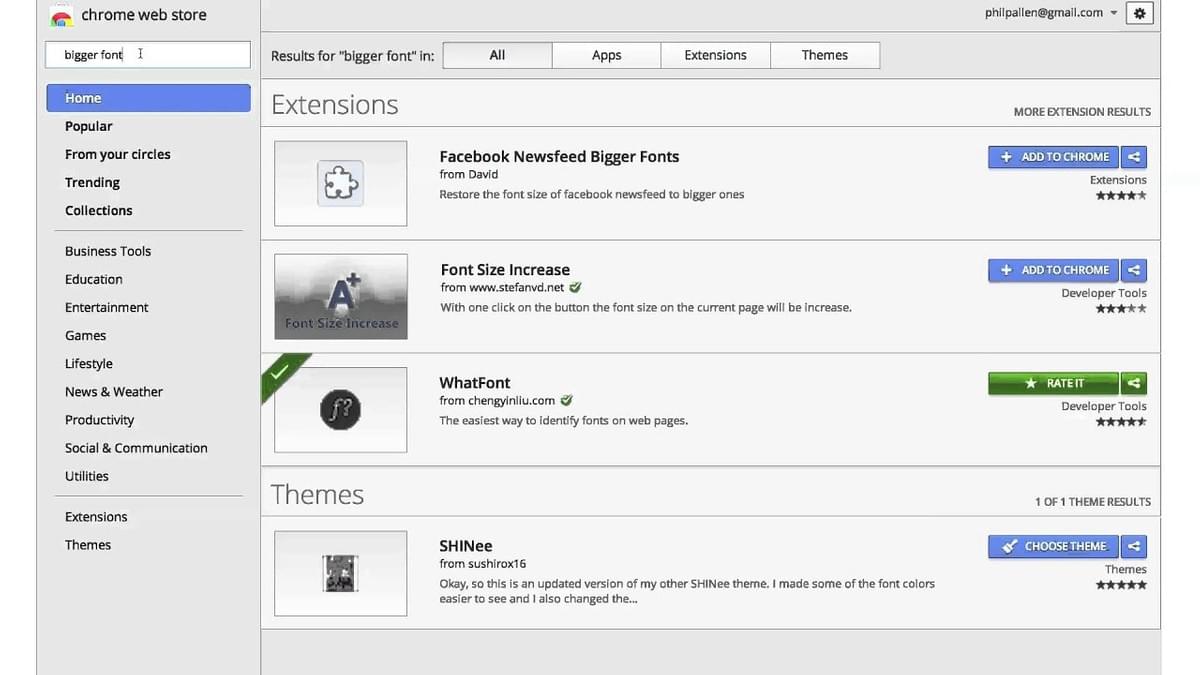Select the Extensions results tab
Screen dimensions: 1200x675
coord(715,55)
